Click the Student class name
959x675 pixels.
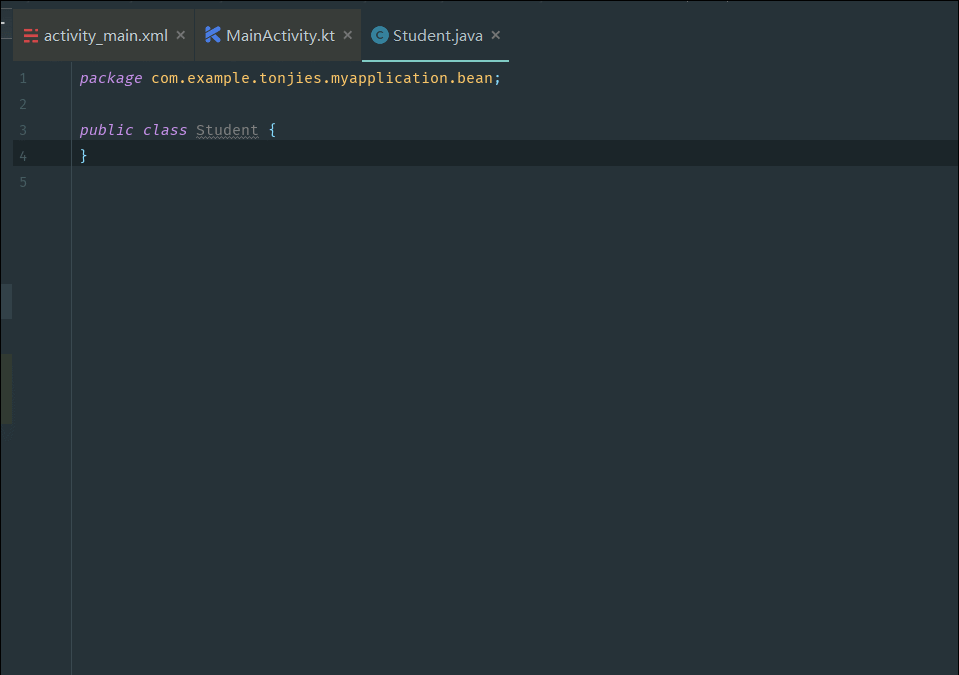(x=227, y=130)
